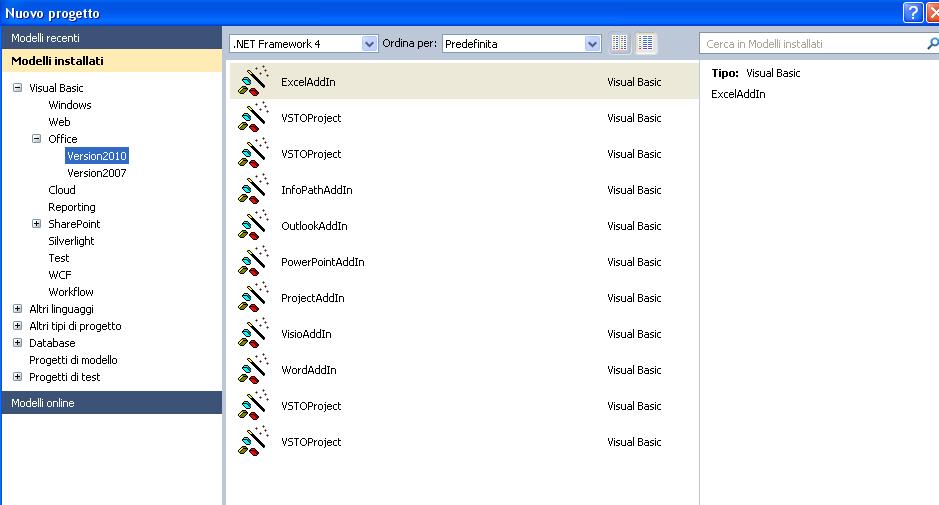Expand the Progetti di test node
The width and height of the screenshot is (939, 505).
(17, 377)
